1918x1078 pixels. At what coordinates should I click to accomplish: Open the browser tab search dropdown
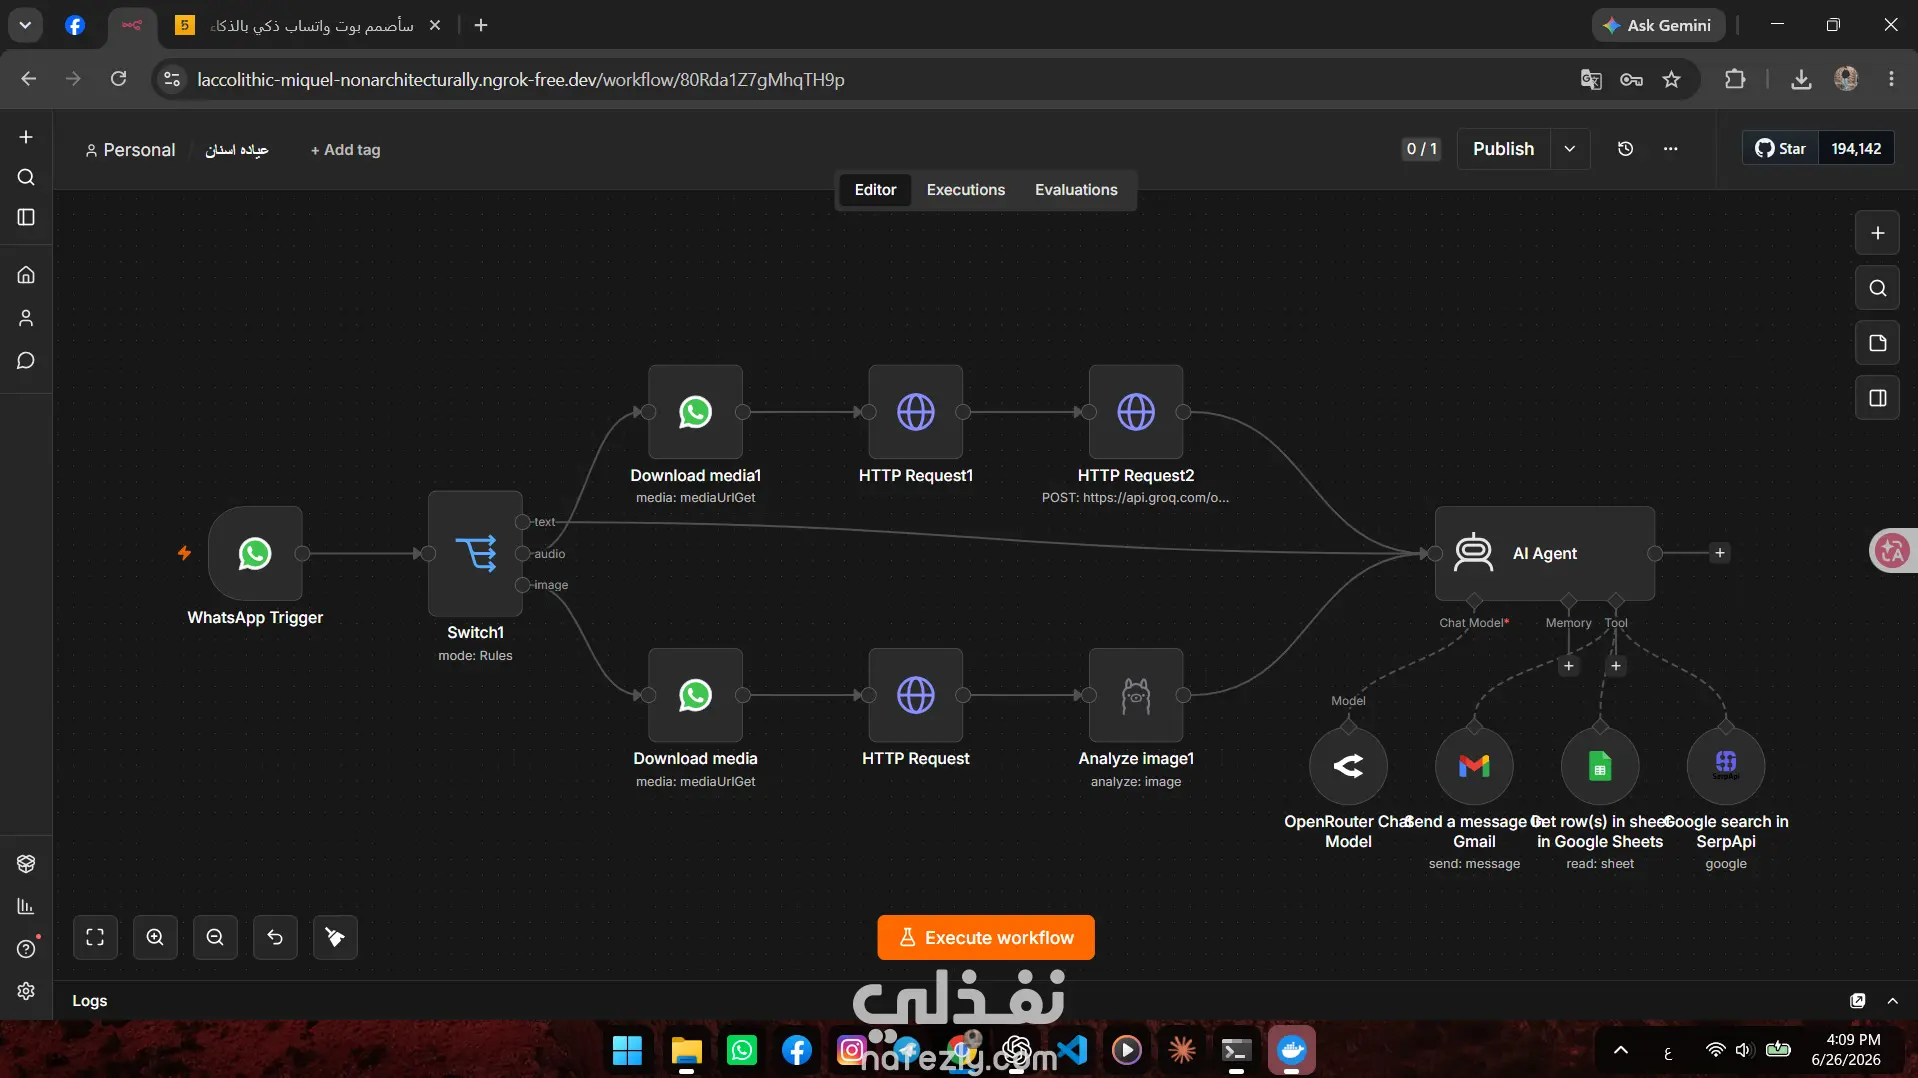(25, 25)
